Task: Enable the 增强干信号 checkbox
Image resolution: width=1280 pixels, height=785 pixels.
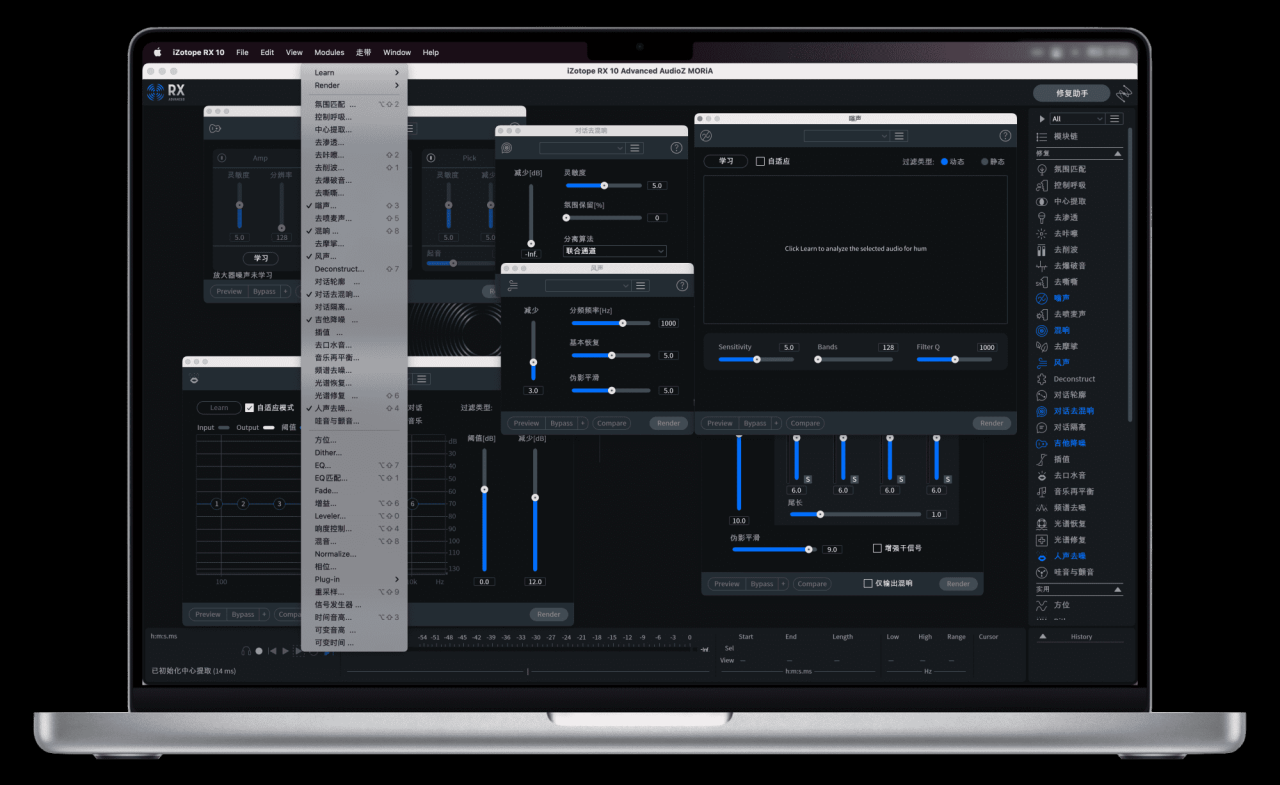Action: coord(877,548)
